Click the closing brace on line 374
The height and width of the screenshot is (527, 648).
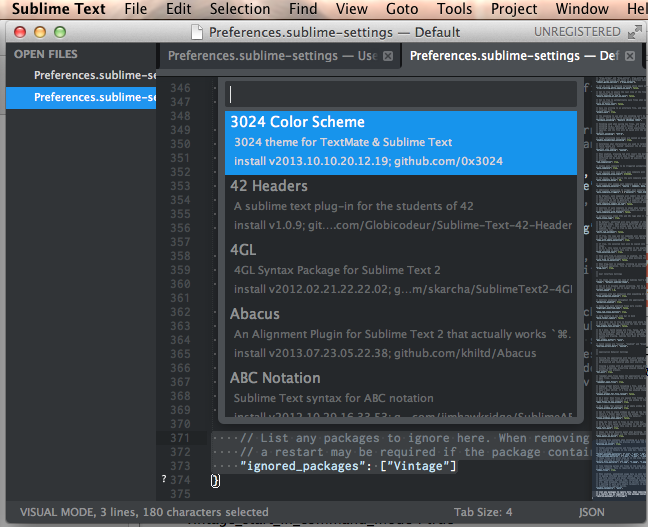[x=215, y=480]
